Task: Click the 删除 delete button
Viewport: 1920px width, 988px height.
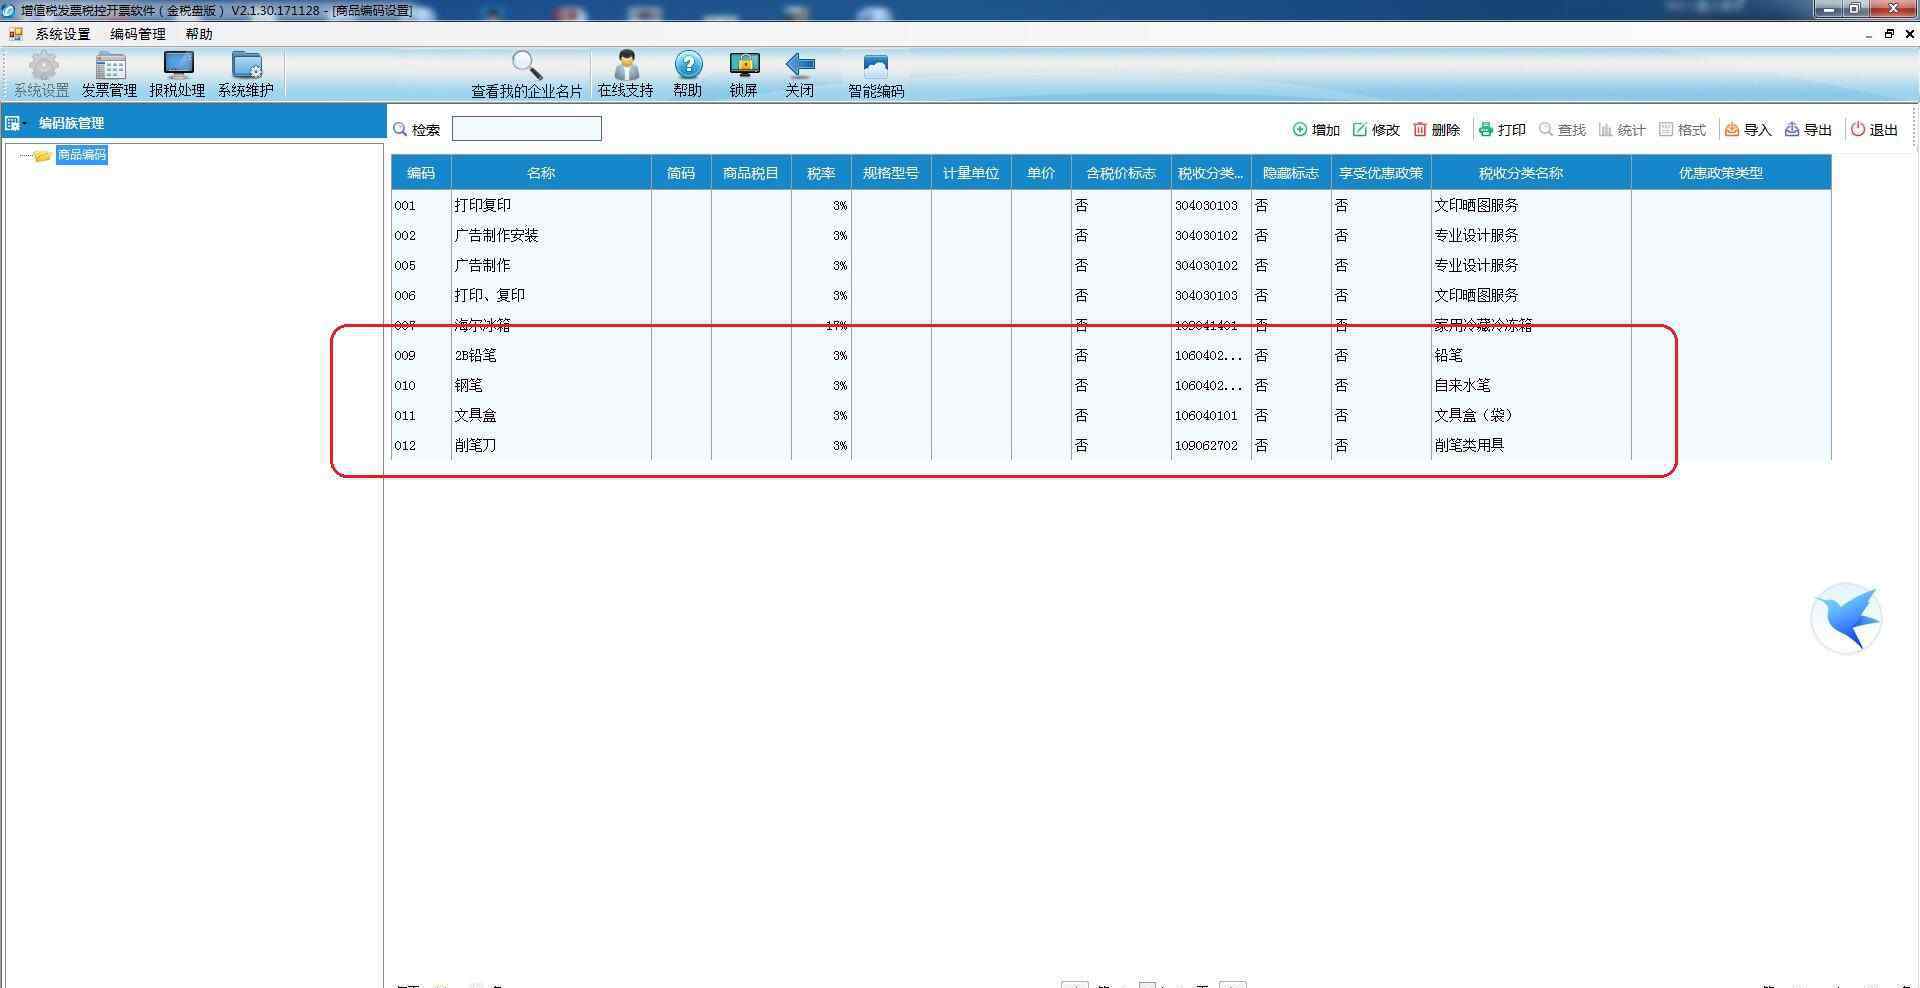Action: coord(1436,130)
